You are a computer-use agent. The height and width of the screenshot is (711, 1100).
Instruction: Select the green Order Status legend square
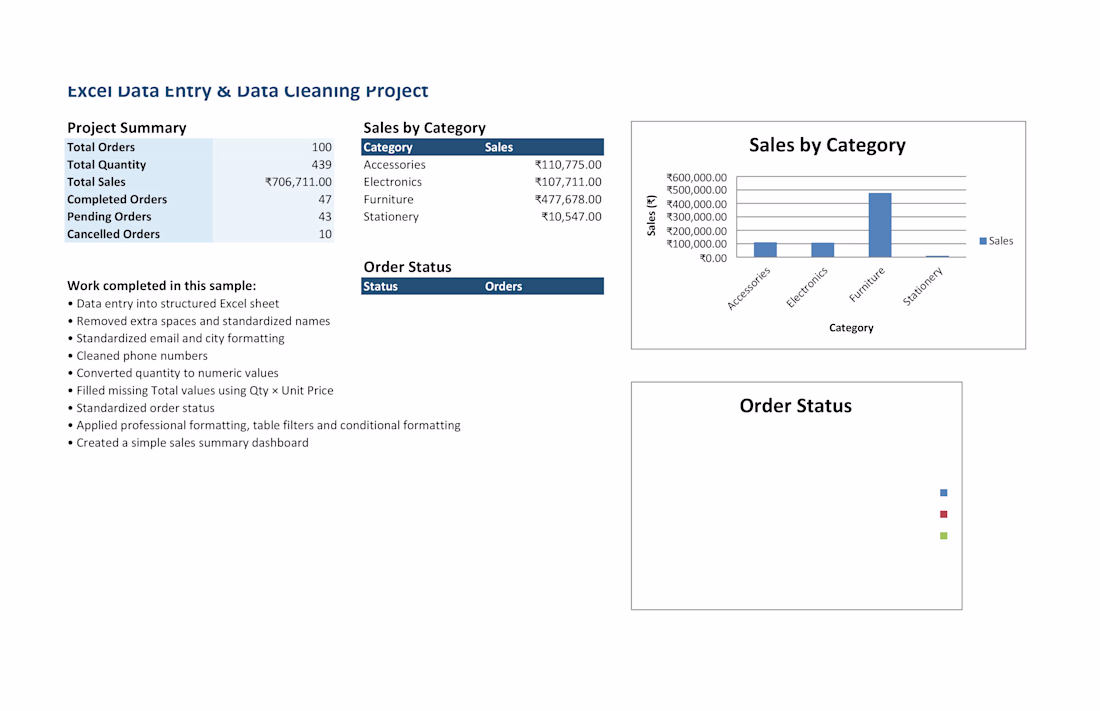(944, 536)
